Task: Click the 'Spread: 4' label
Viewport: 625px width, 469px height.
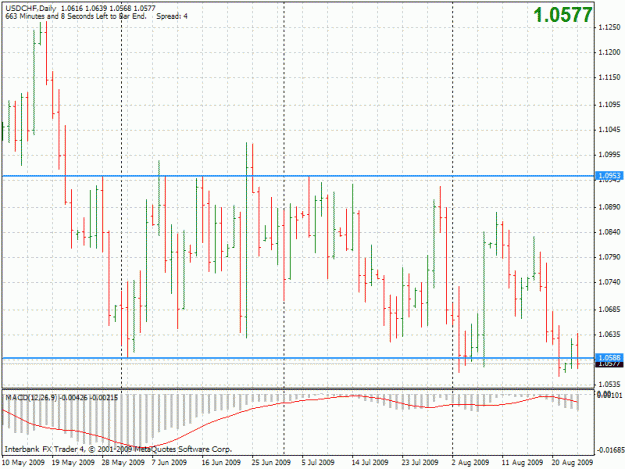Action: pos(172,16)
